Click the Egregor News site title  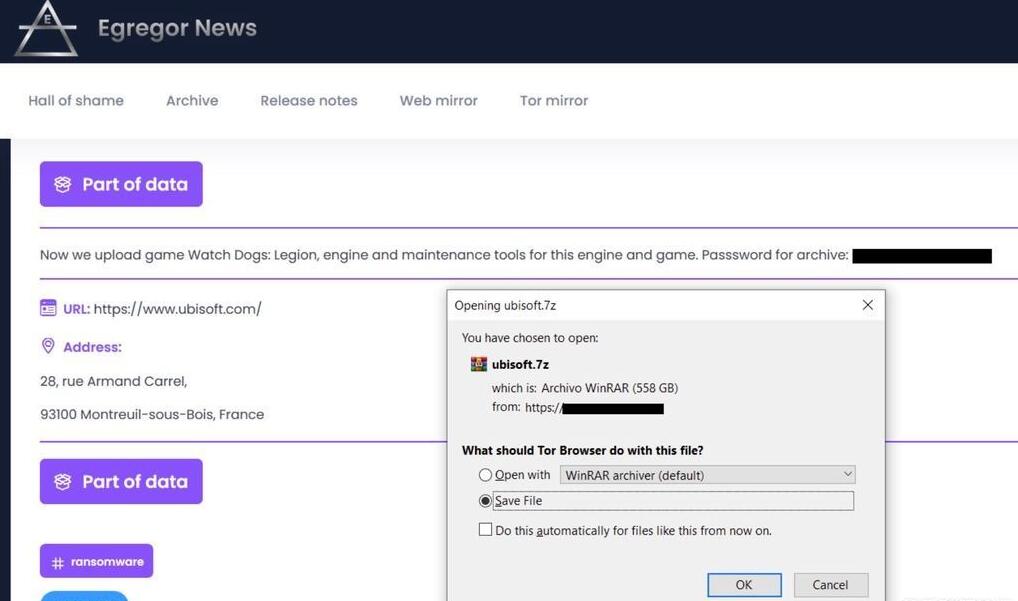[x=177, y=28]
